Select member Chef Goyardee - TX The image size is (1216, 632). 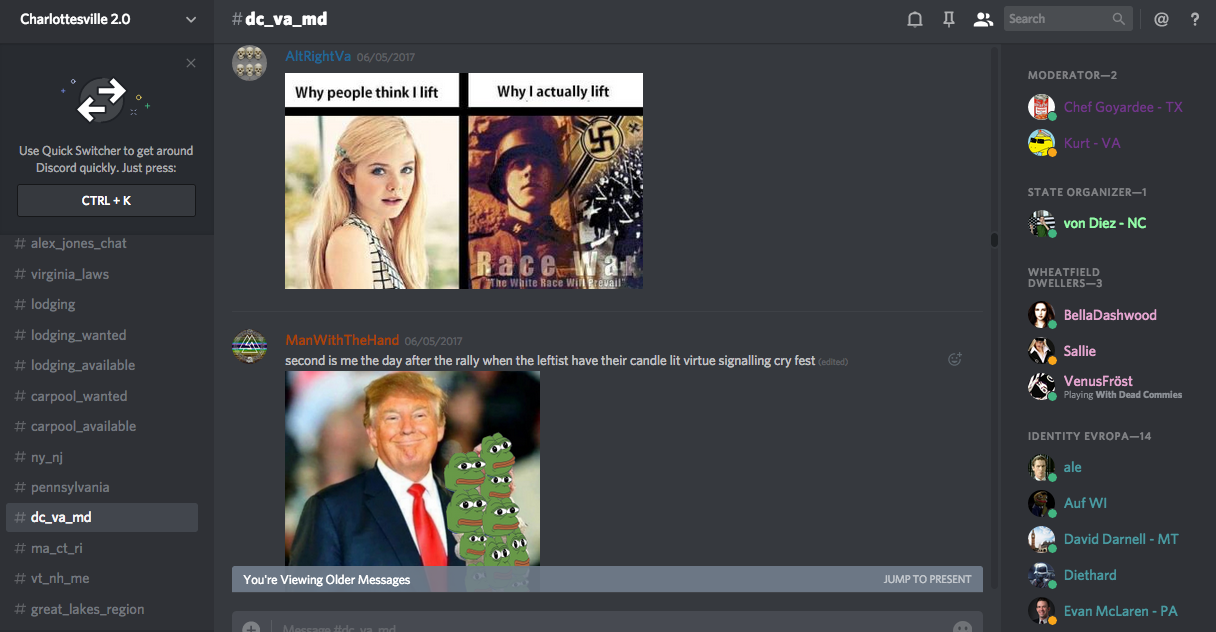[x=1122, y=107]
